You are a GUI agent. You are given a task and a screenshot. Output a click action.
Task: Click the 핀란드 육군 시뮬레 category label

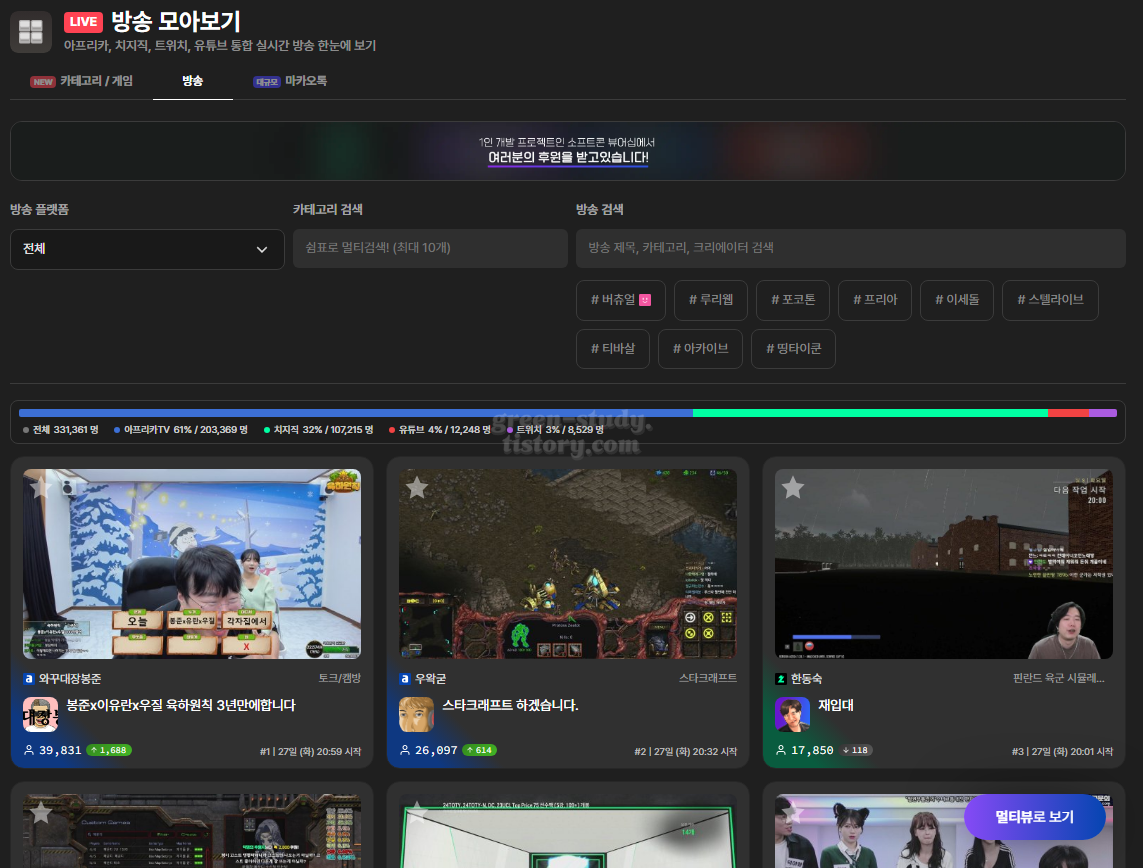point(1058,679)
